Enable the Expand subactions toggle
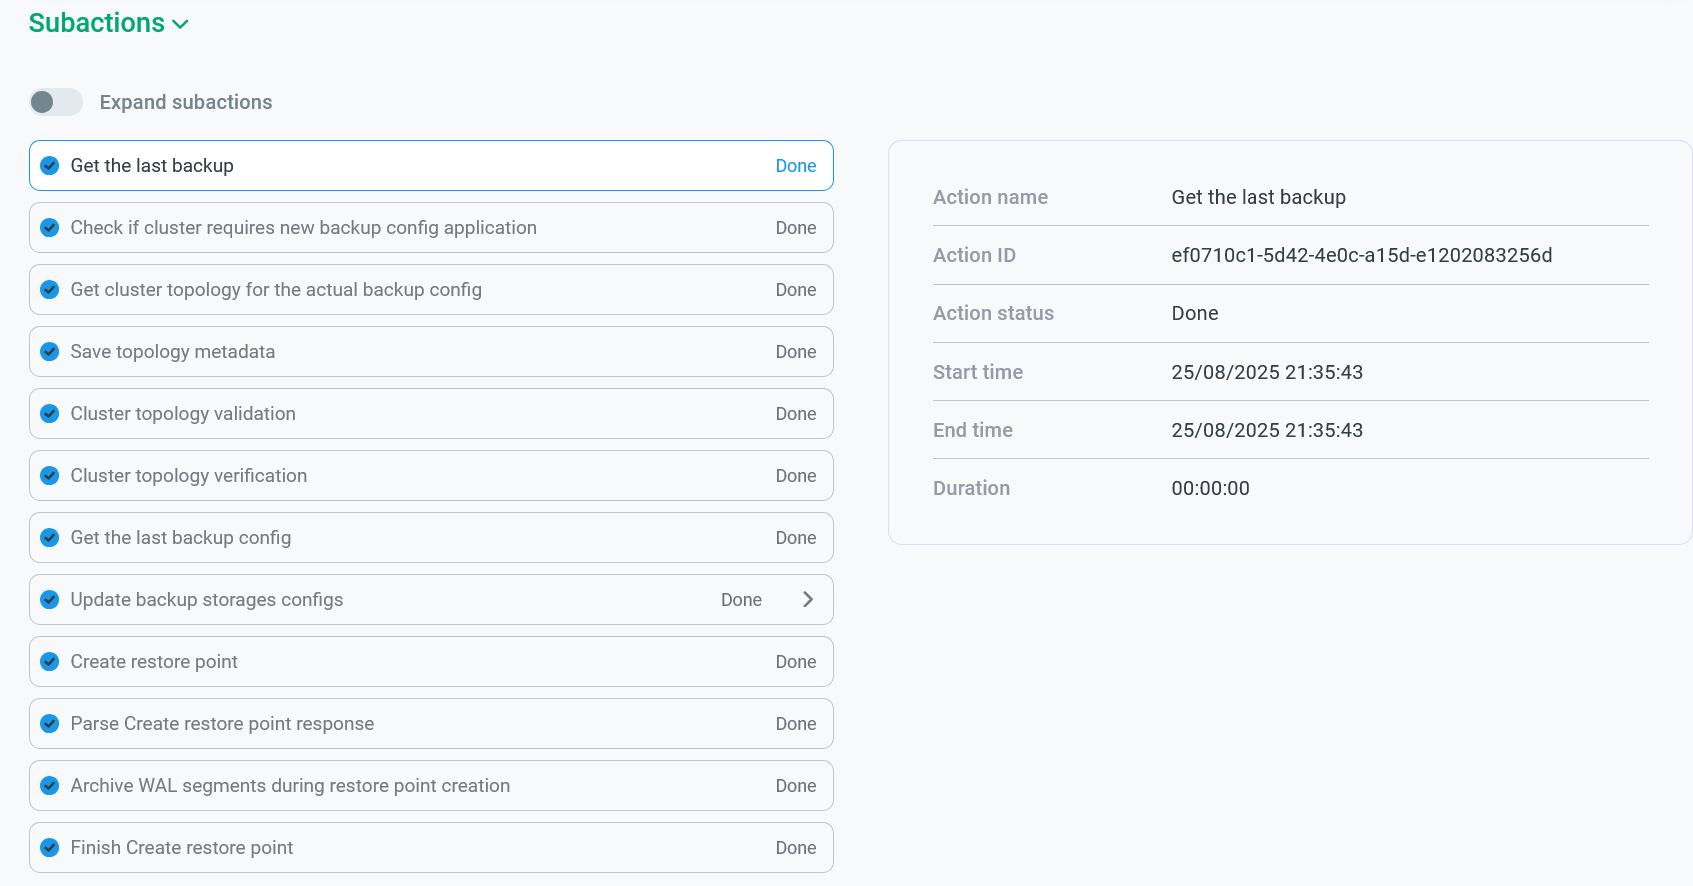The width and height of the screenshot is (1693, 886). click(x=56, y=102)
